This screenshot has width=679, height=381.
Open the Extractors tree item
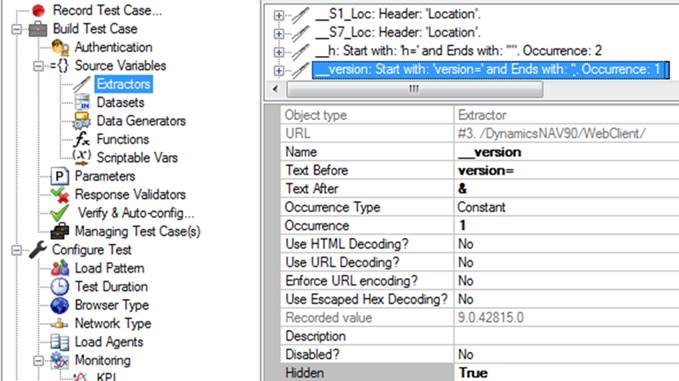(123, 84)
